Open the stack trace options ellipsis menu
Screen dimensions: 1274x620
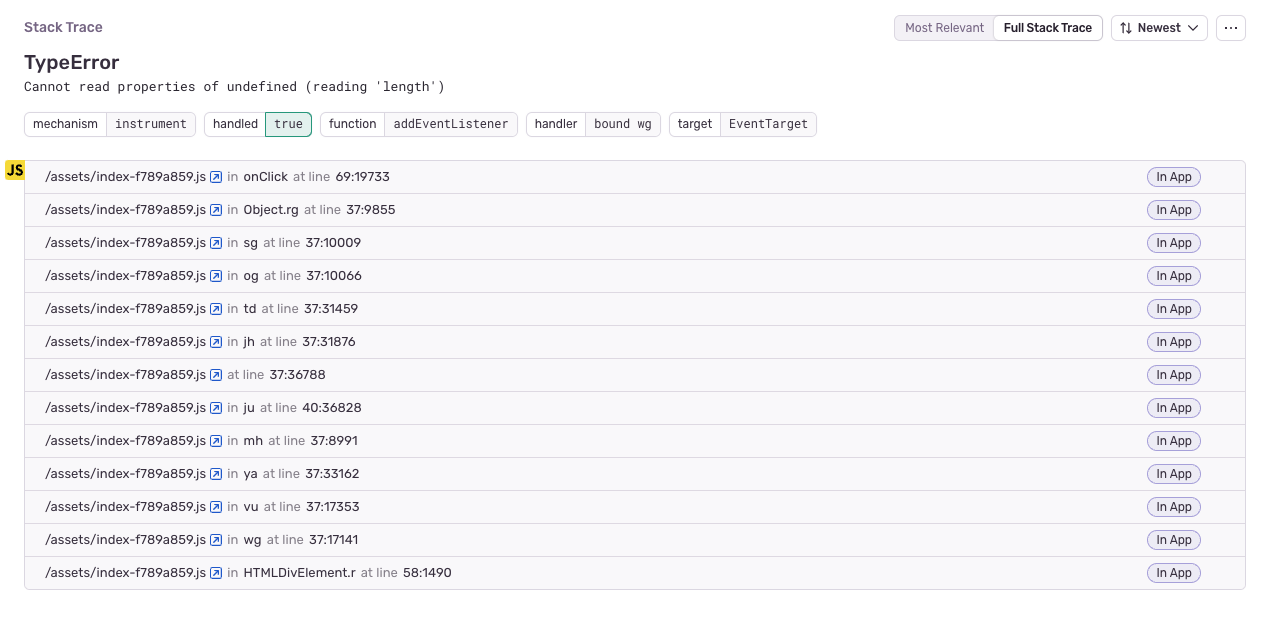1230,28
